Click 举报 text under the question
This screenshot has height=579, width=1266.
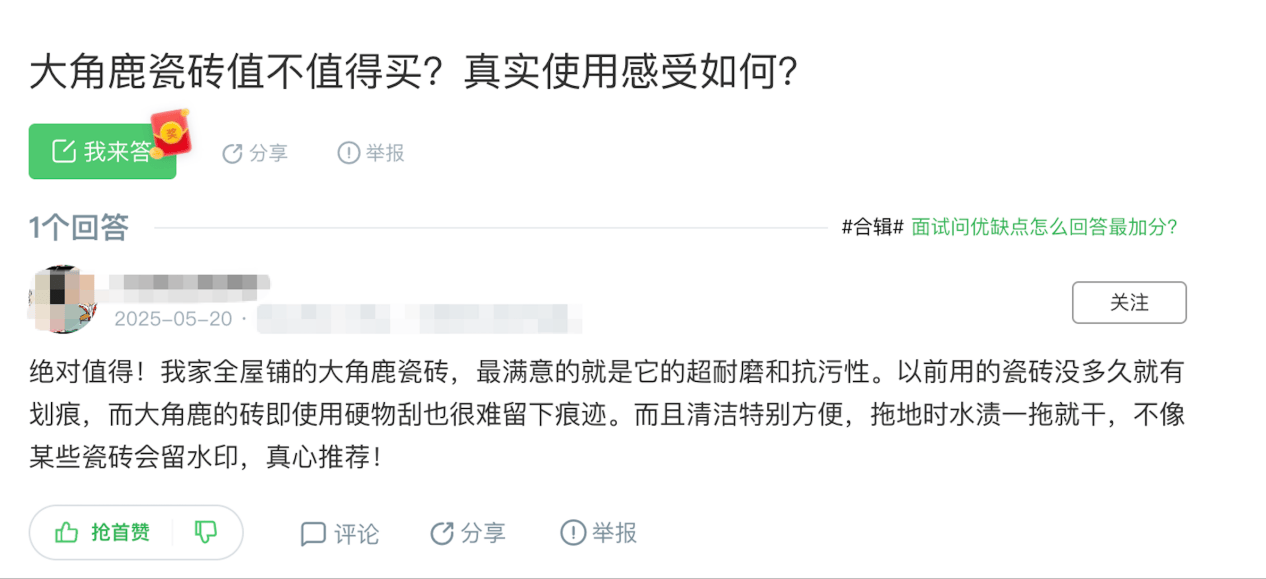385,153
